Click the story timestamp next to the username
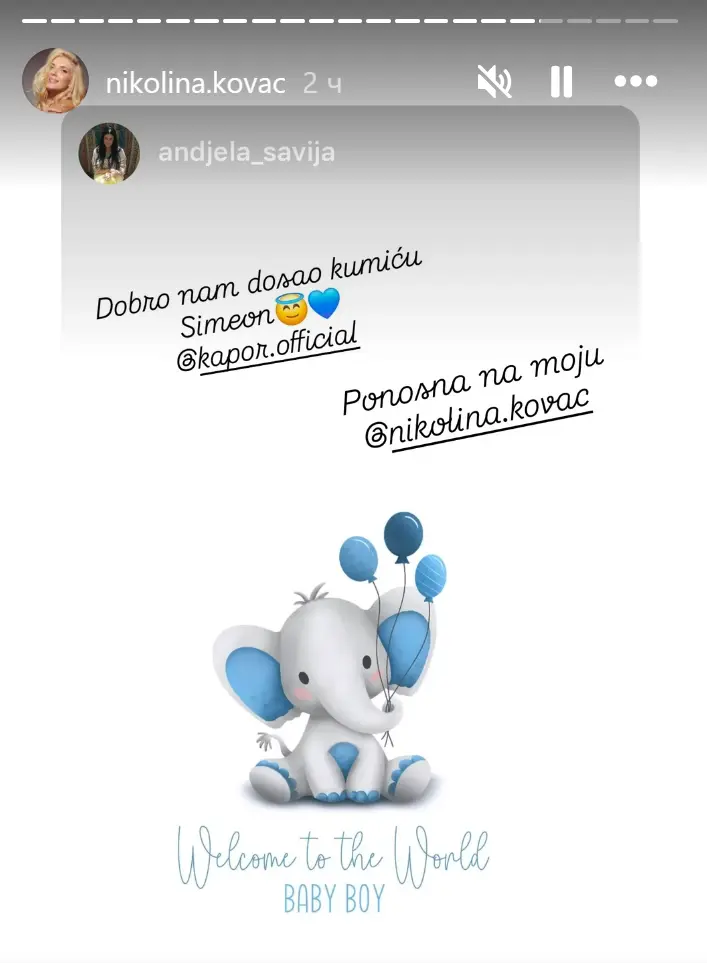Screen dimensions: 707x963 [322, 84]
